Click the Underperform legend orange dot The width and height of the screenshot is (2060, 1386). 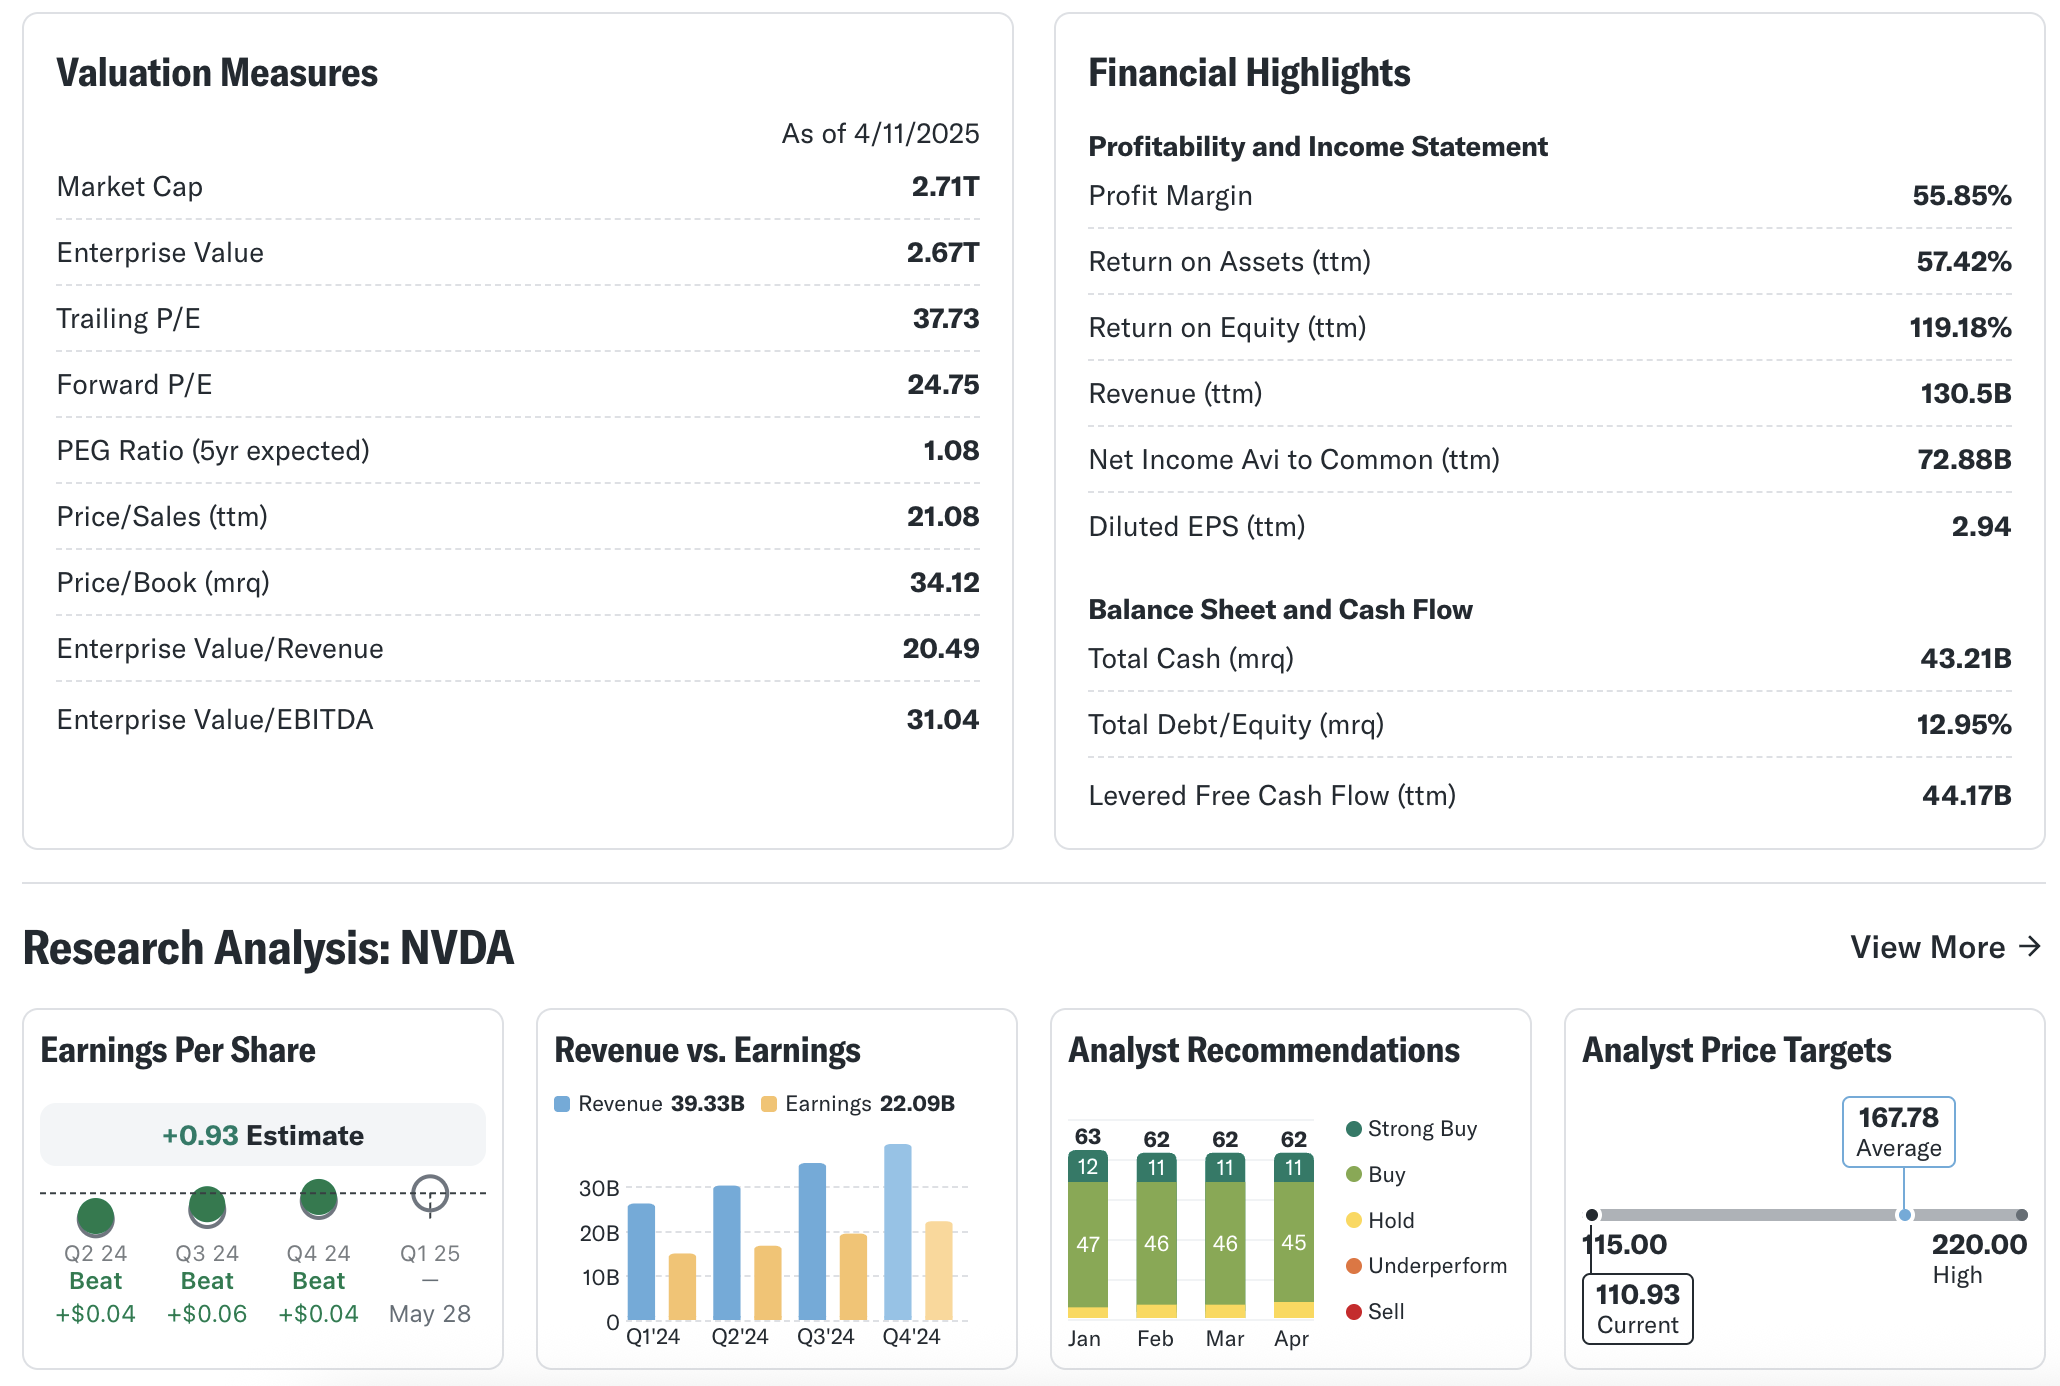pyautogui.click(x=1354, y=1266)
